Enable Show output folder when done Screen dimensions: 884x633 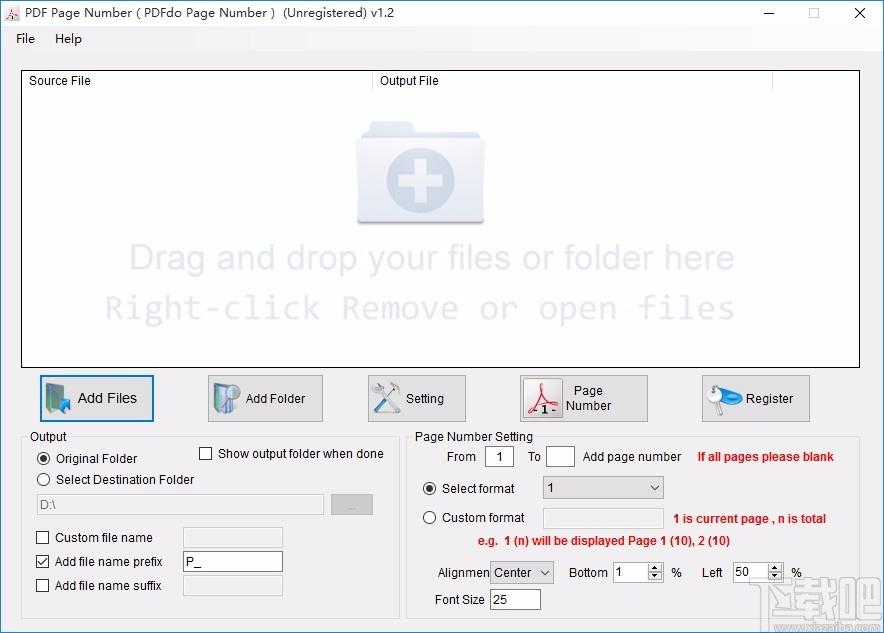point(206,454)
